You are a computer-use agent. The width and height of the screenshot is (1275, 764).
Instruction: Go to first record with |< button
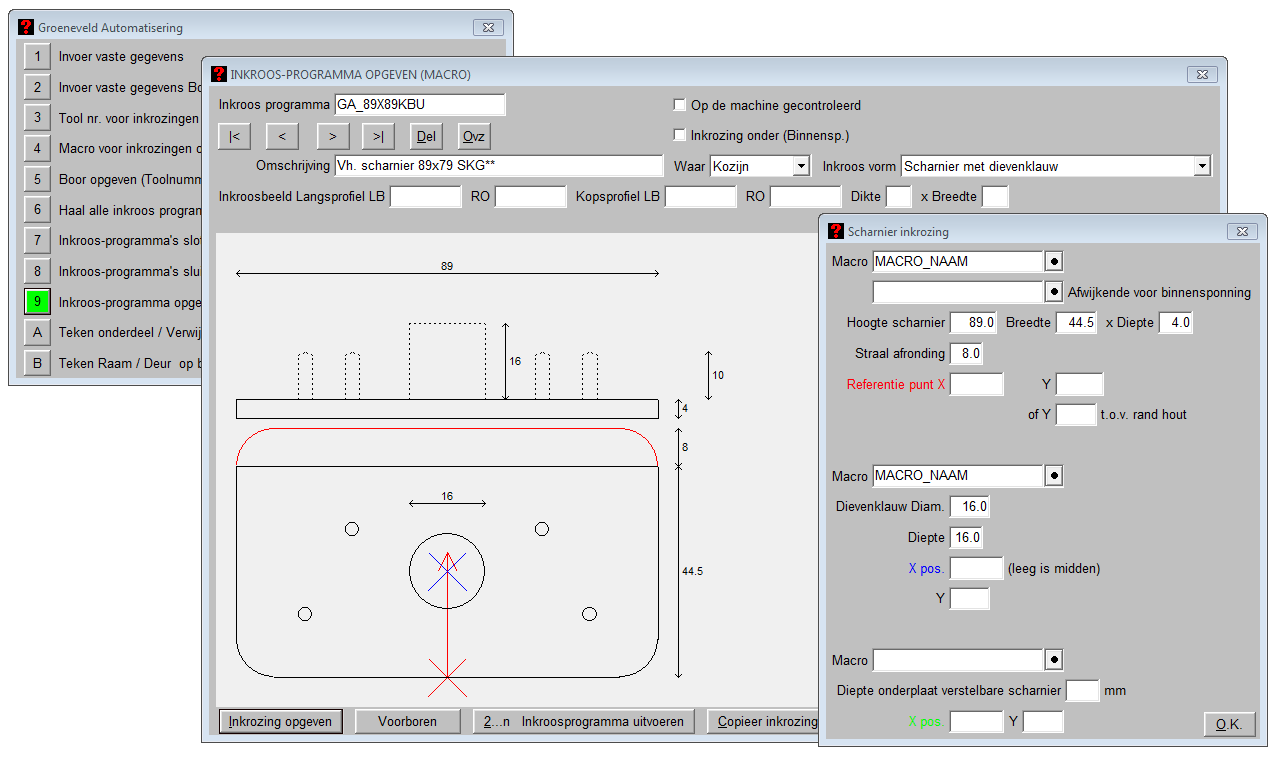(234, 136)
